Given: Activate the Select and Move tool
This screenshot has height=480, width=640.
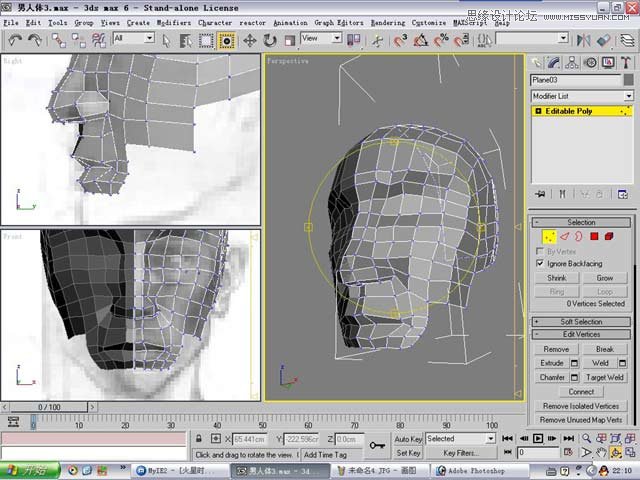Looking at the screenshot, I should click(x=249, y=40).
